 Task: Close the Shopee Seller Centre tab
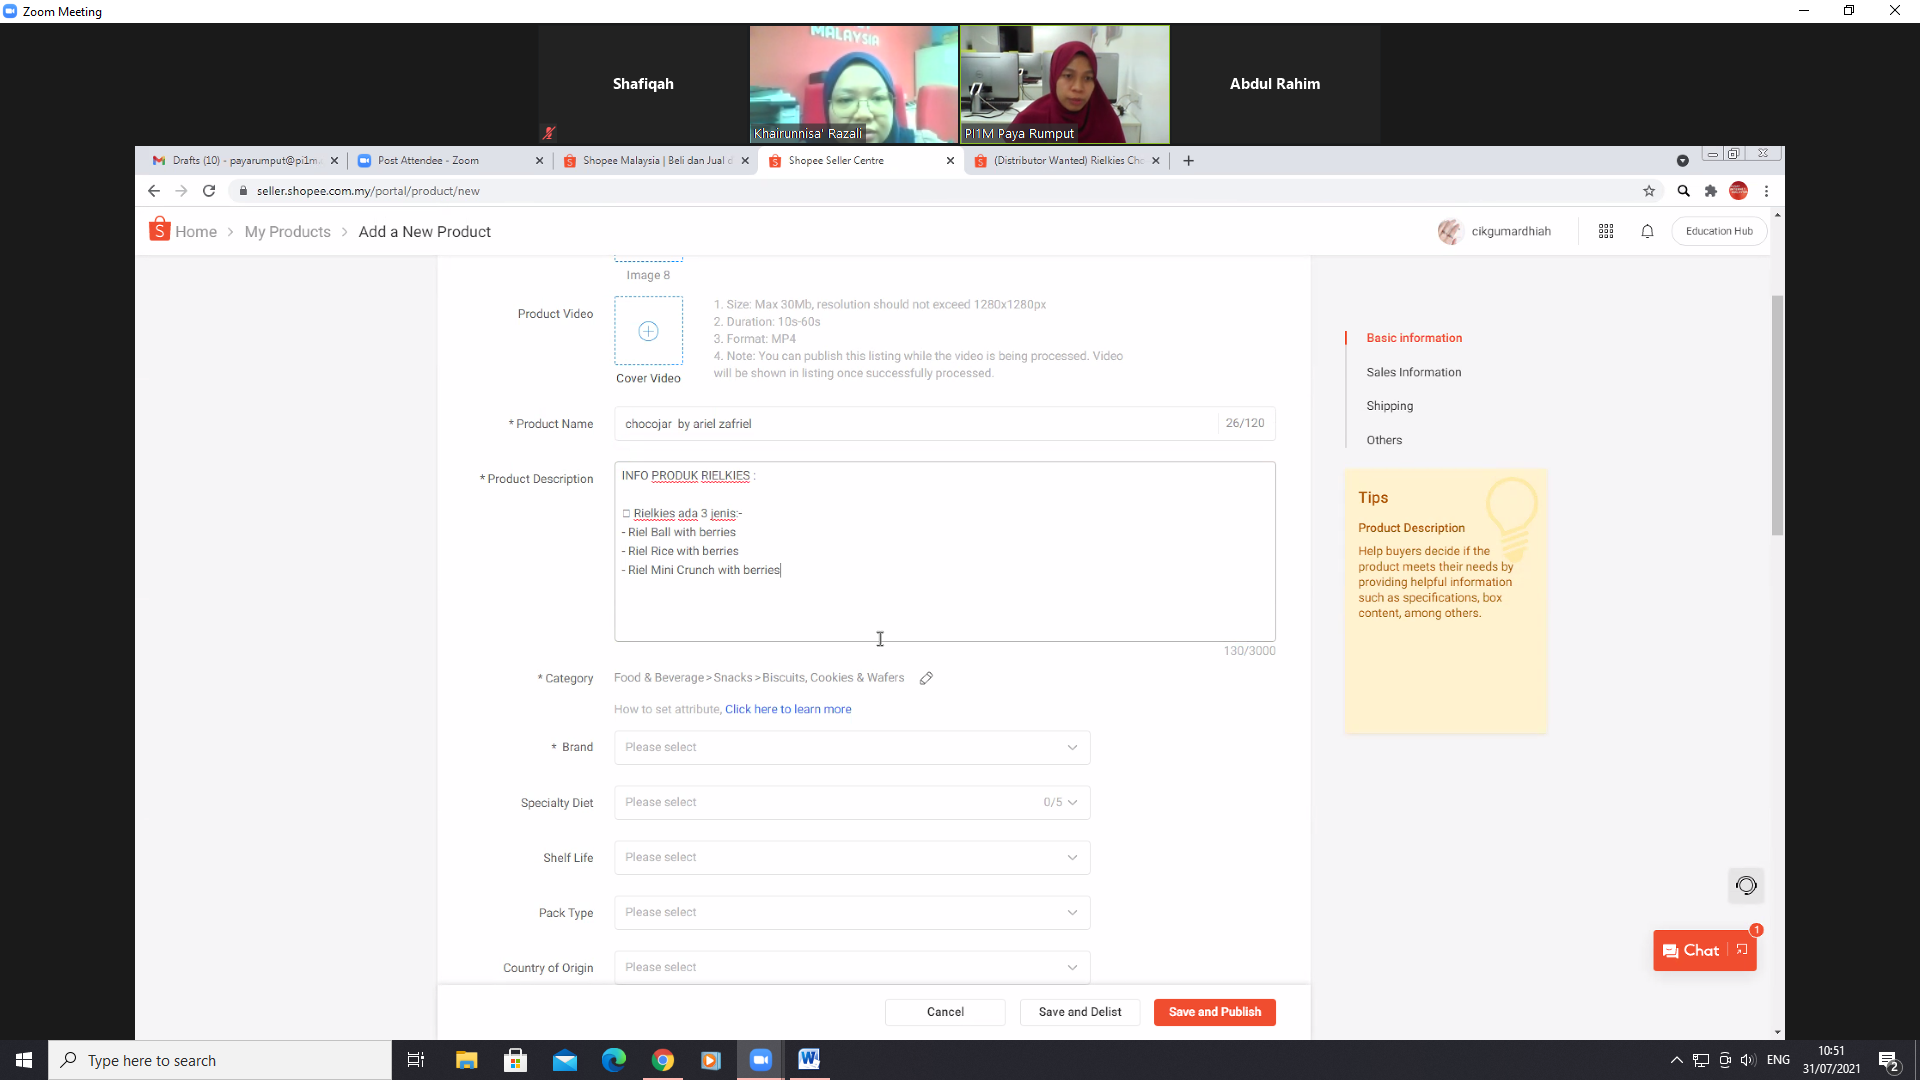[x=950, y=160]
